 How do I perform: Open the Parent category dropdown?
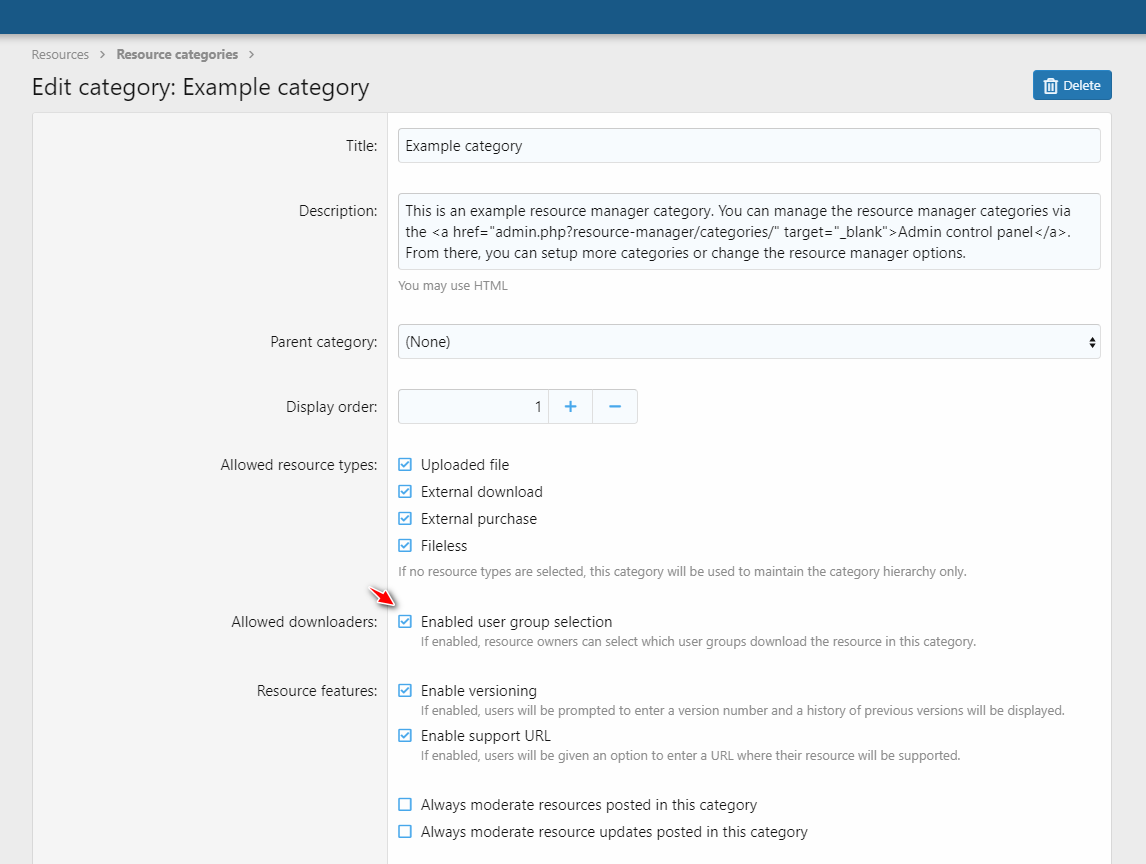pyautogui.click(x=748, y=341)
